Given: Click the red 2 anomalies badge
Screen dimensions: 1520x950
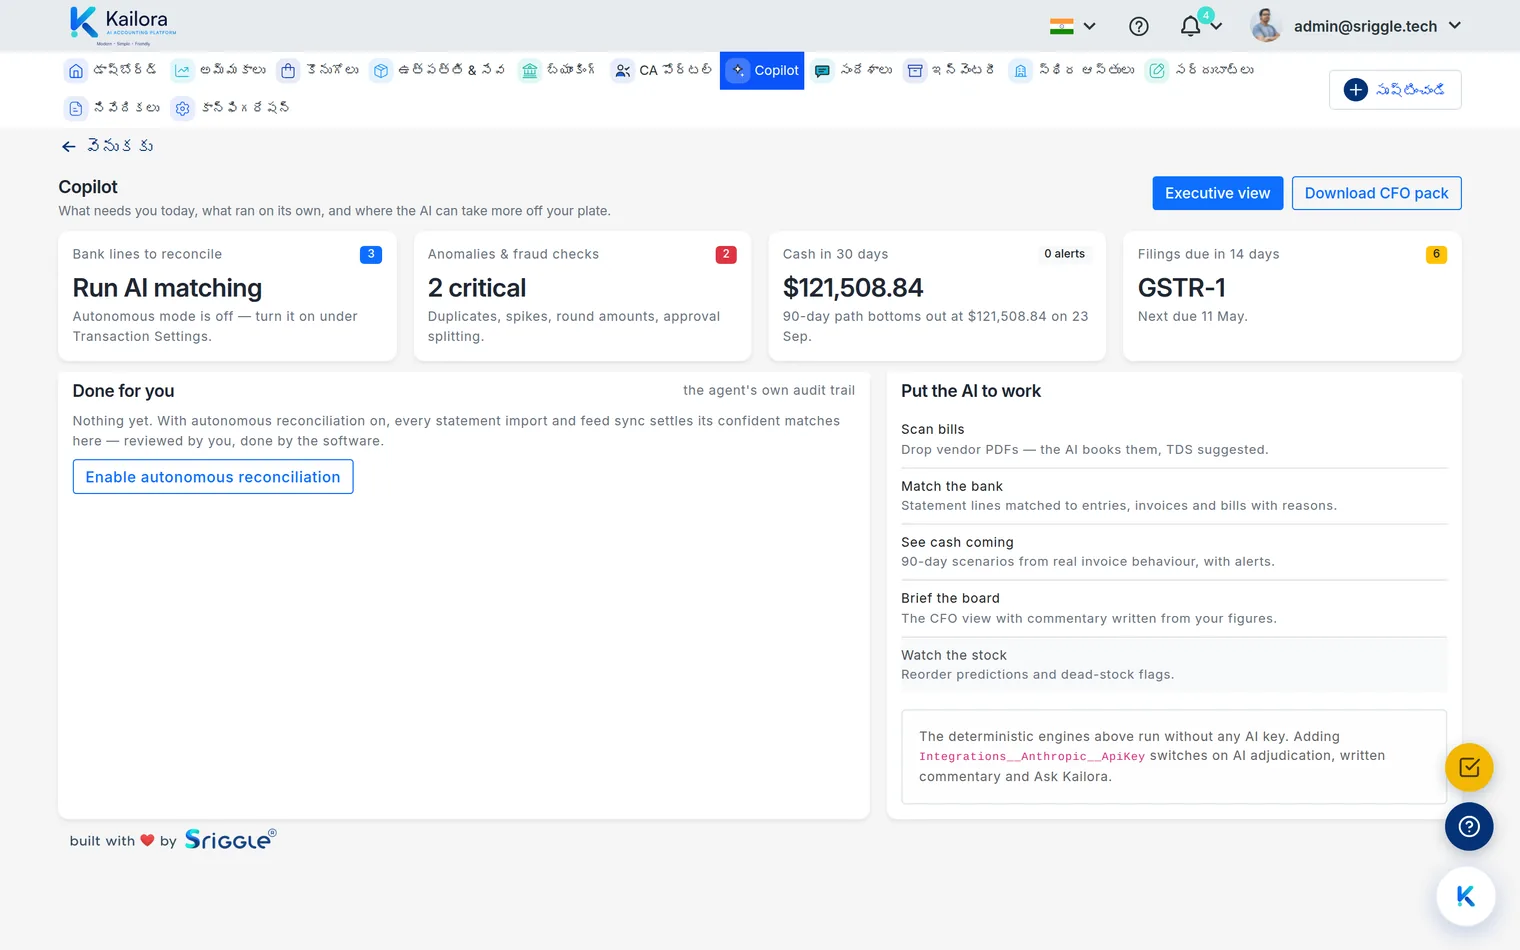Looking at the screenshot, I should (726, 254).
